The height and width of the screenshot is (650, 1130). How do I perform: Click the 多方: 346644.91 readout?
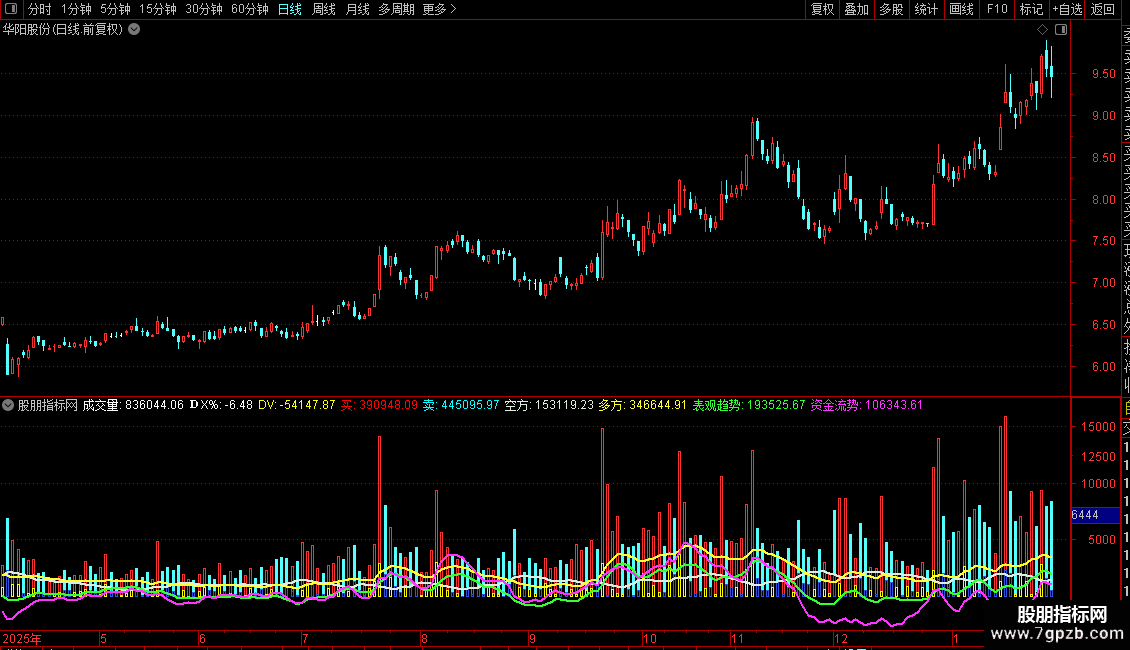coord(643,405)
